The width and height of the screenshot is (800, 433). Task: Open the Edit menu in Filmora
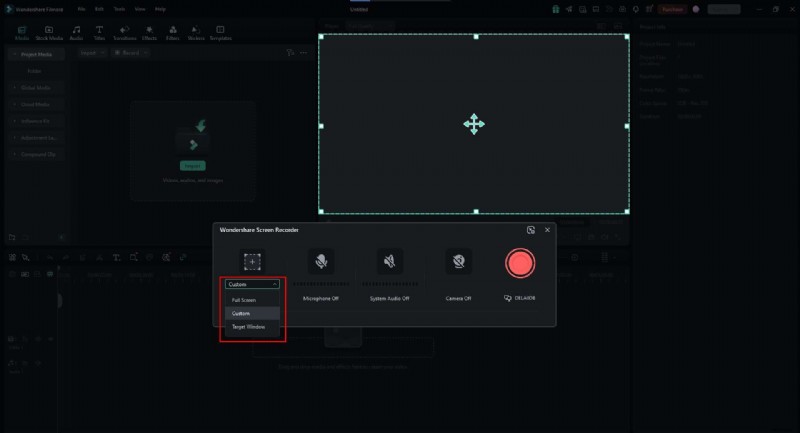99,9
